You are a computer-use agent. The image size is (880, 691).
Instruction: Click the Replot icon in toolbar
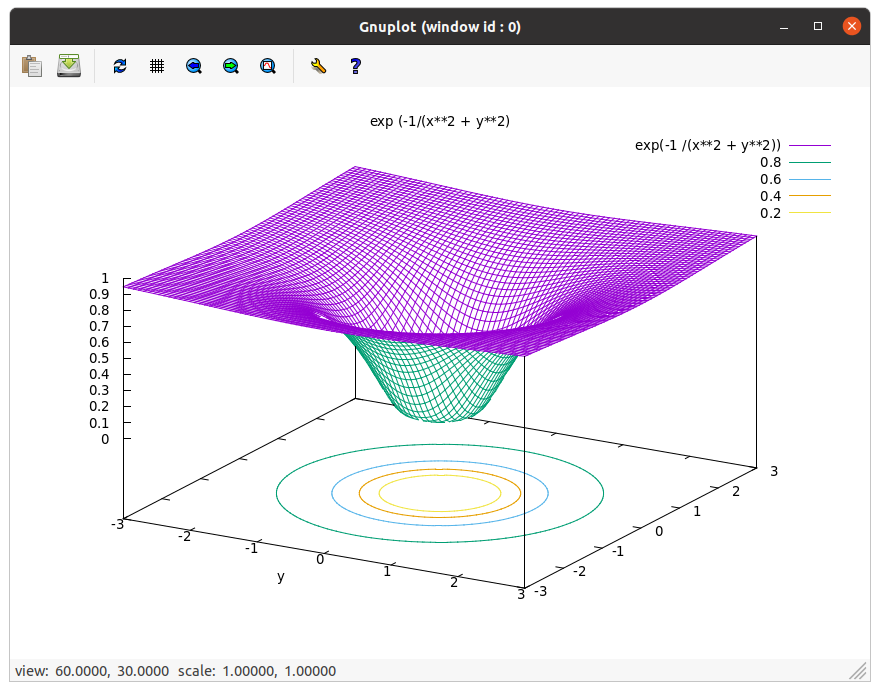click(x=119, y=65)
